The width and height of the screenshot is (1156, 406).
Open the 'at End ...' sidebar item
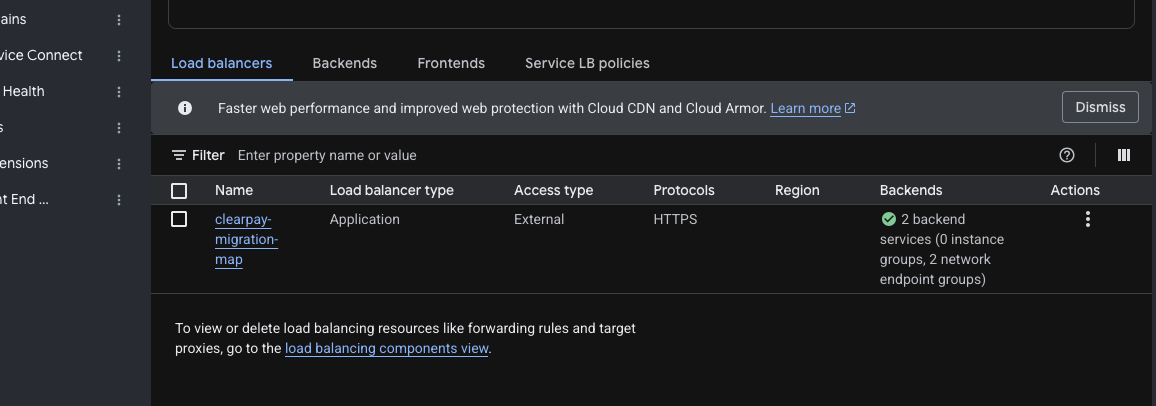(25, 200)
